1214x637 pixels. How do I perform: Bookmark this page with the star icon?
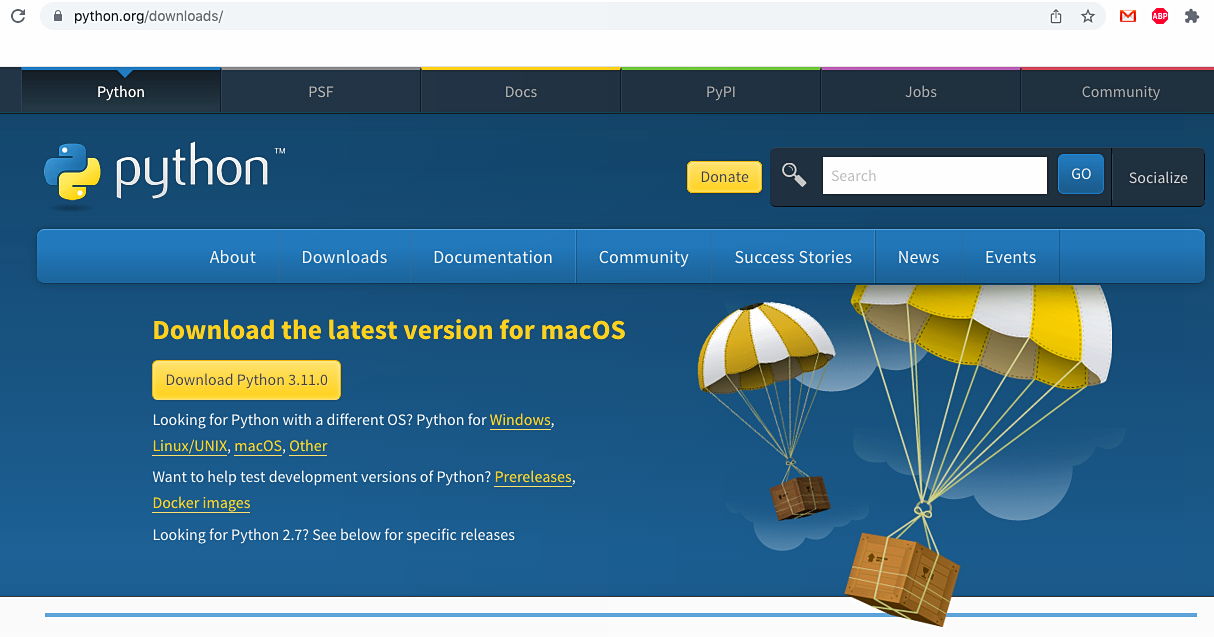pyautogui.click(x=1088, y=16)
